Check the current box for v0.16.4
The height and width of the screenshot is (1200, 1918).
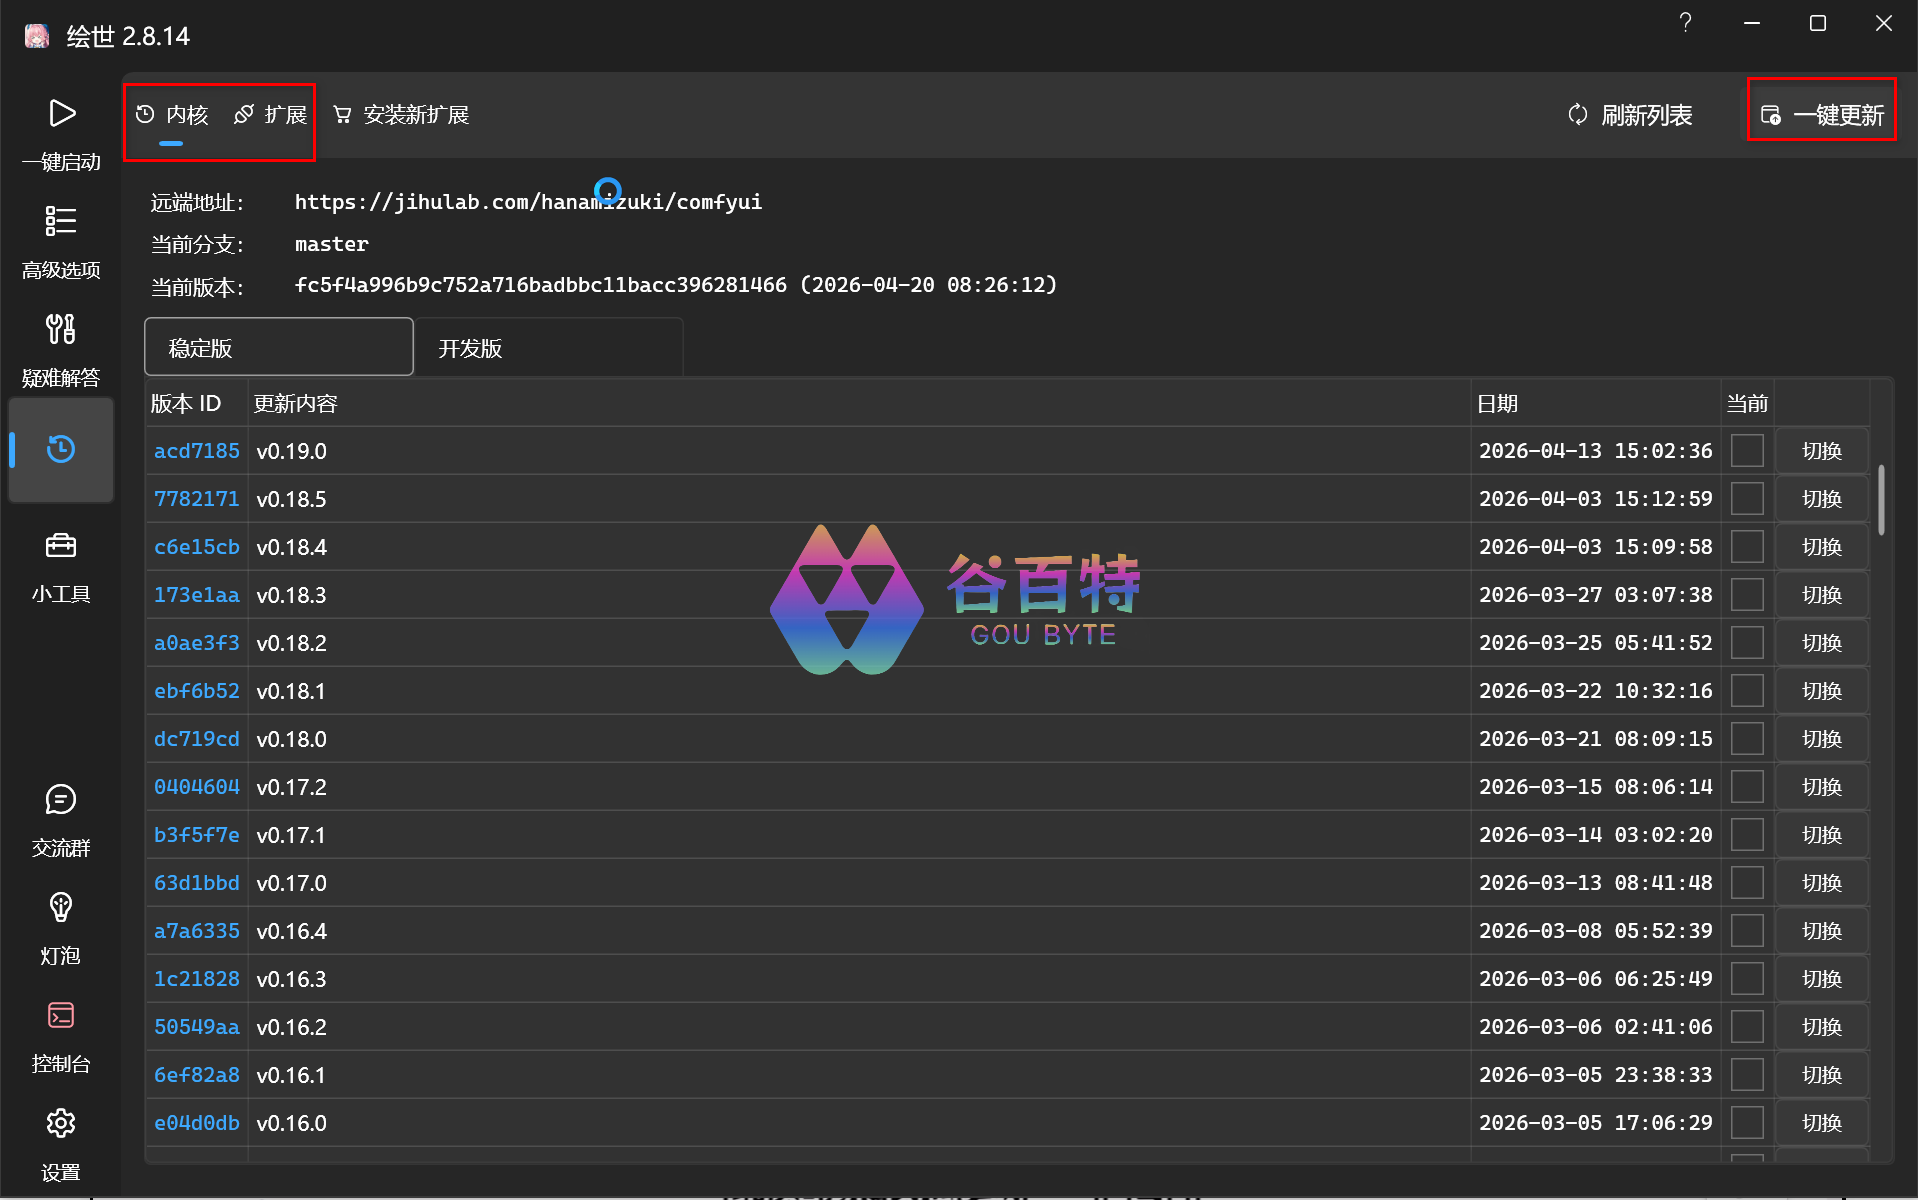point(1746,931)
